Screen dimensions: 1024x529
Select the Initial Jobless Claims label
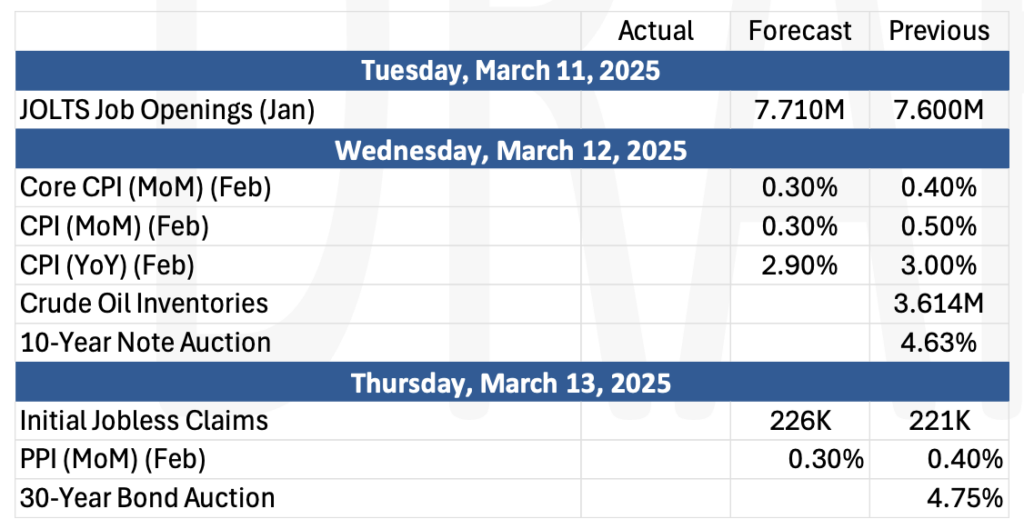tap(144, 421)
